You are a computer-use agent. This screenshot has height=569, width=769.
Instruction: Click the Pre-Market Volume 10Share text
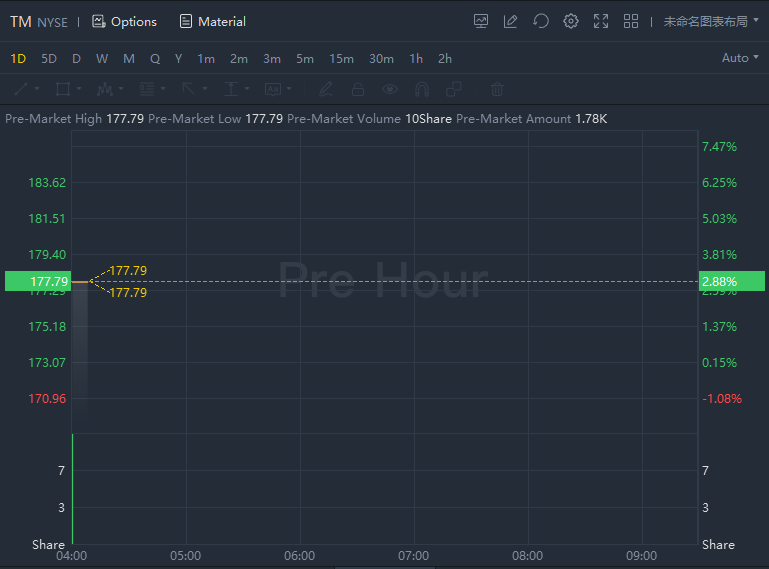pyautogui.click(x=369, y=119)
